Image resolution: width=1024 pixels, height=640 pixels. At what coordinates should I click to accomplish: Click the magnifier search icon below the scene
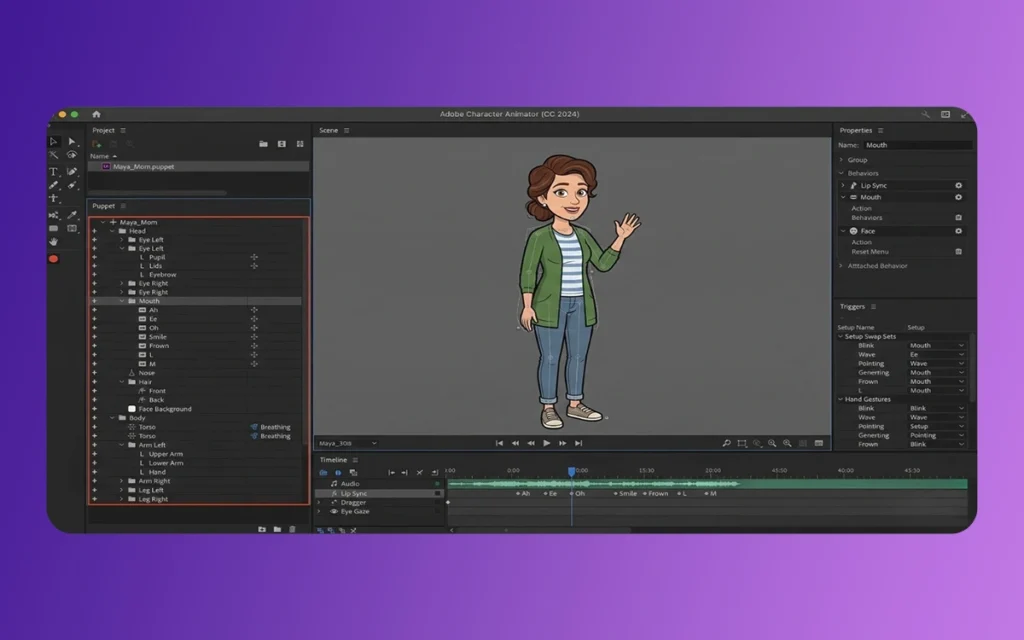click(x=727, y=443)
